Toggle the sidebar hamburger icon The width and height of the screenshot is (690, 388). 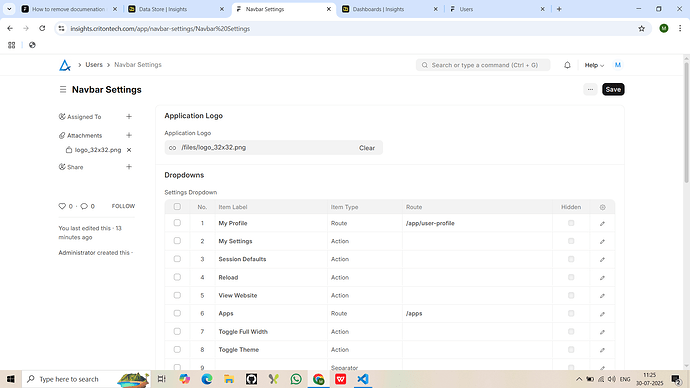click(63, 90)
